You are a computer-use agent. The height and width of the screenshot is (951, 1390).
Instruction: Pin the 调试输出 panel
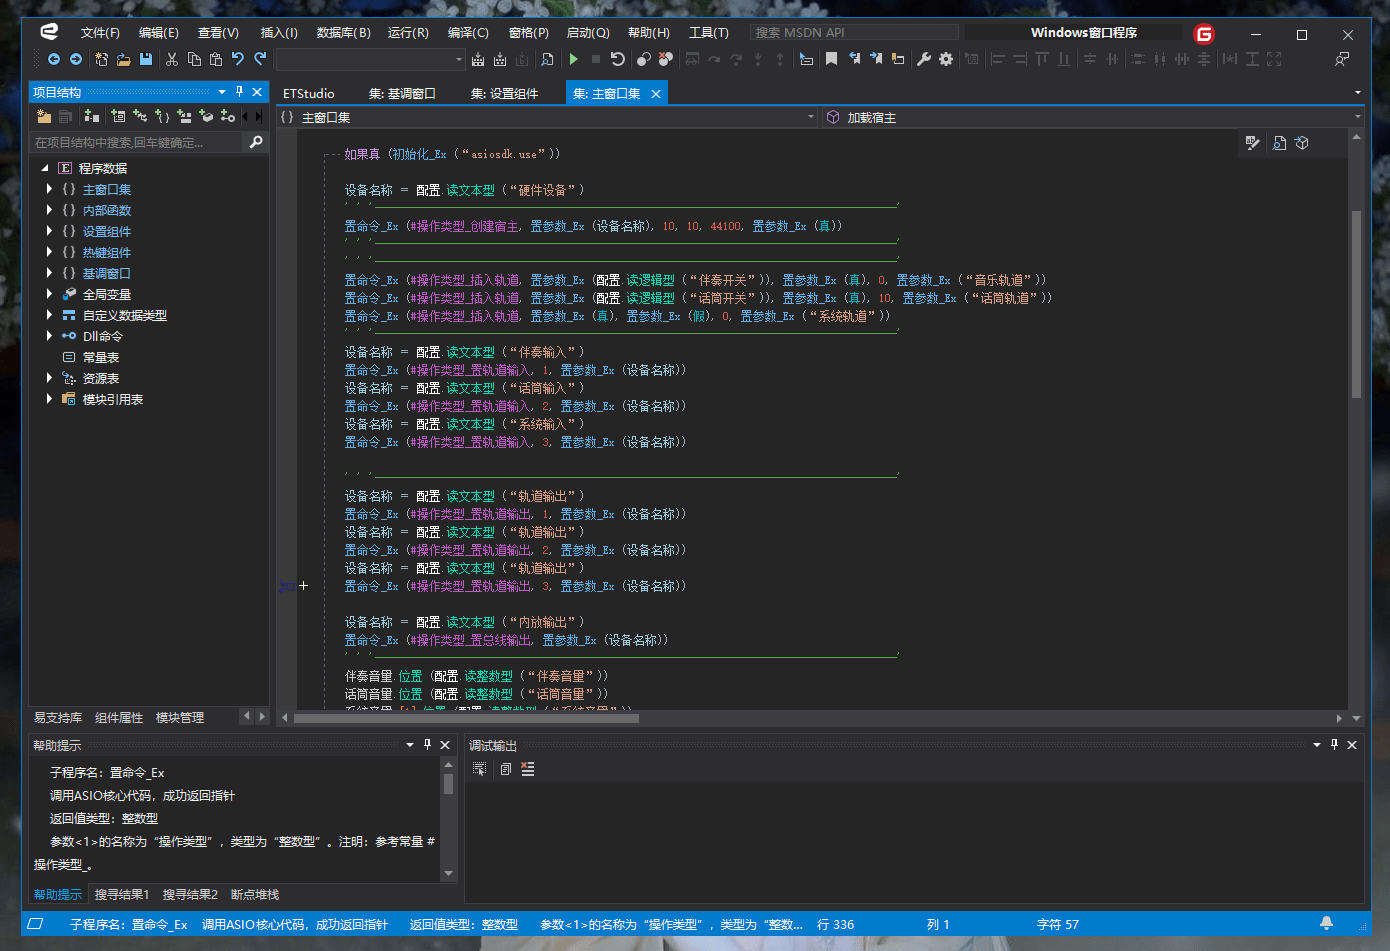(1334, 745)
